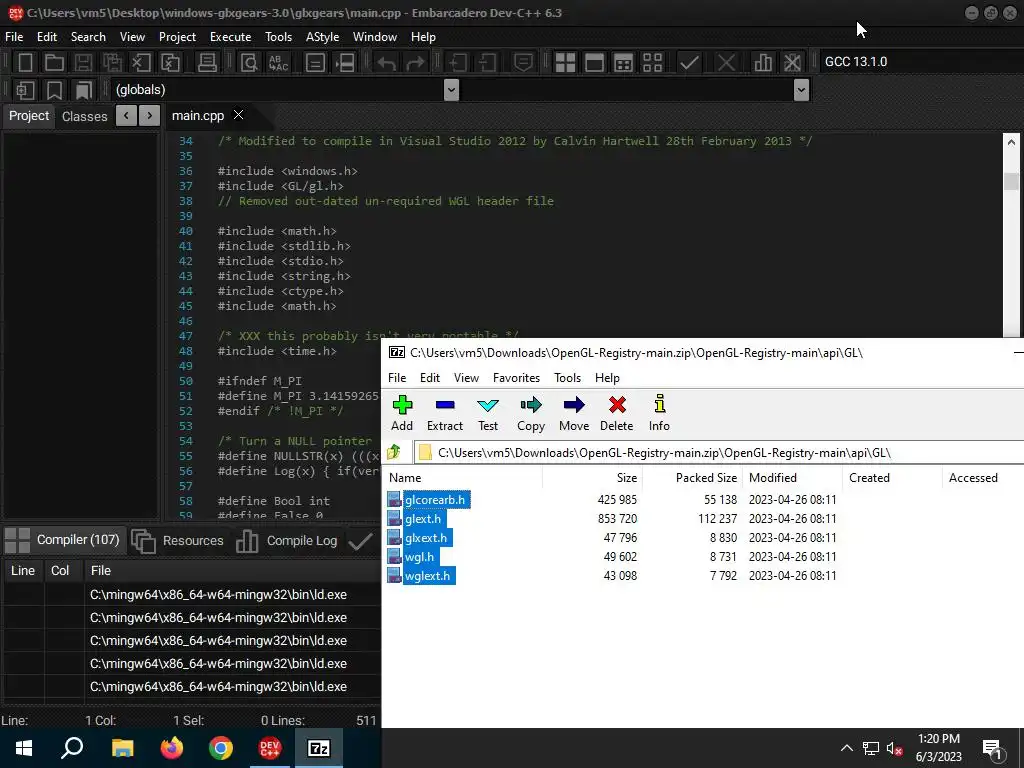Click the Close file icon
The width and height of the screenshot is (1024, 768).
[x=141, y=63]
